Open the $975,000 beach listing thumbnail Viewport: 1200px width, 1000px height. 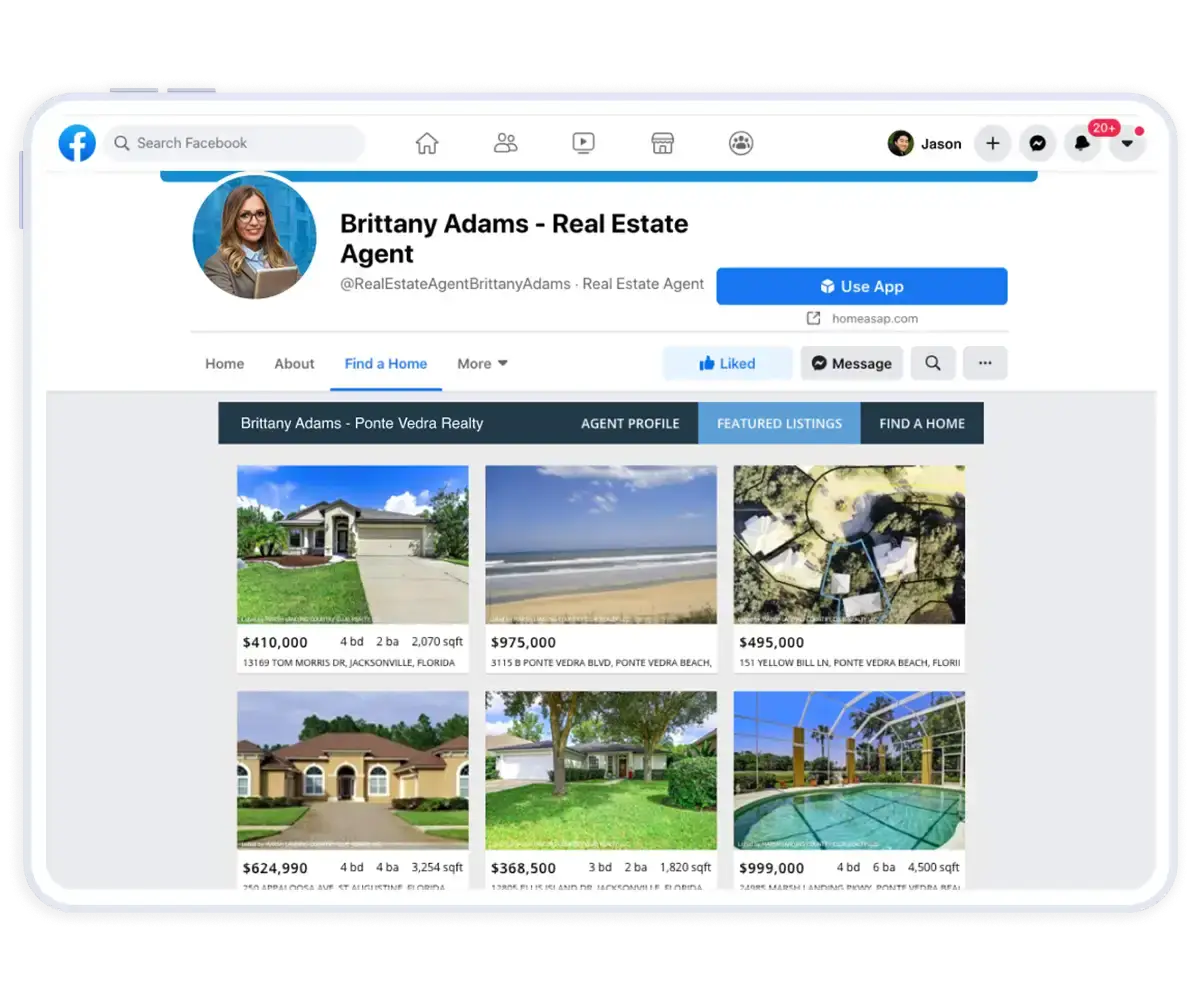(600, 544)
